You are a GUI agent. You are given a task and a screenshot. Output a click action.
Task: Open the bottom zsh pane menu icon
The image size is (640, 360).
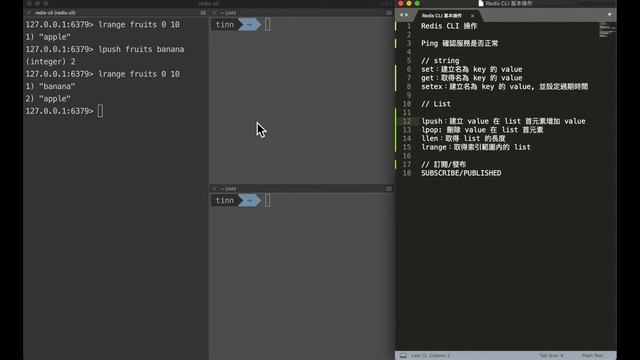[x=389, y=189]
